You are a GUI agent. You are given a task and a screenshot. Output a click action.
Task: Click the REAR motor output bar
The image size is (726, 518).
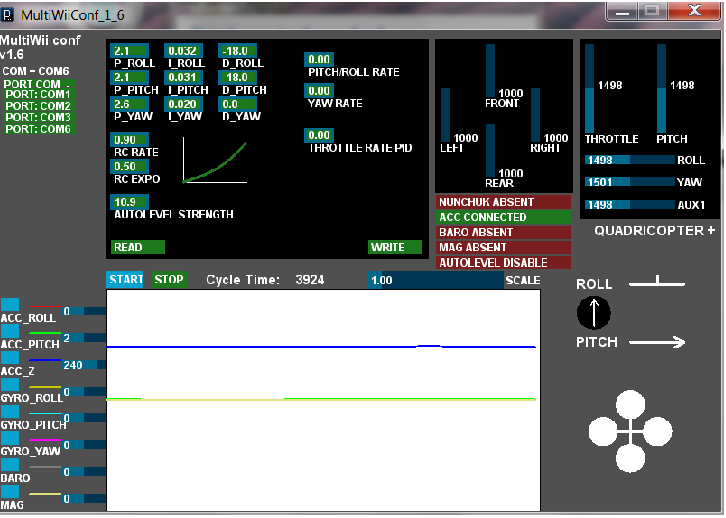click(490, 151)
